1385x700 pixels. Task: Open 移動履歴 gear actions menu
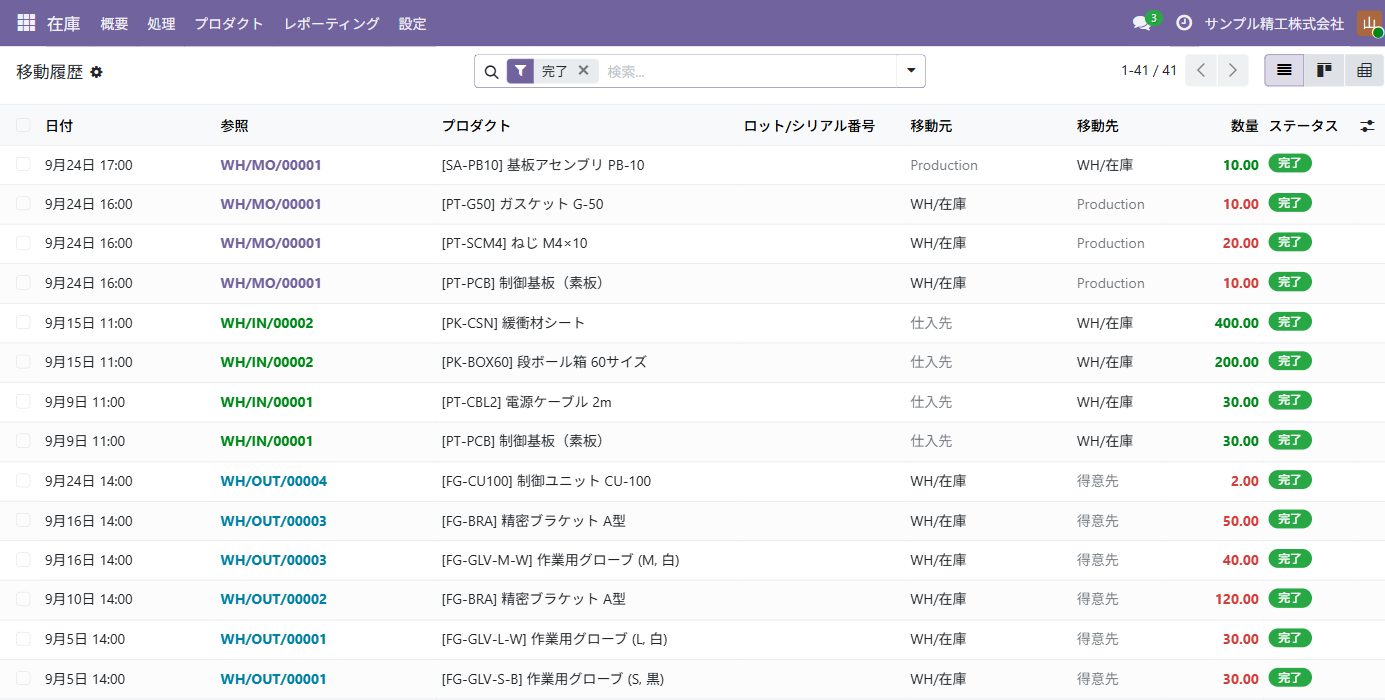coord(96,72)
